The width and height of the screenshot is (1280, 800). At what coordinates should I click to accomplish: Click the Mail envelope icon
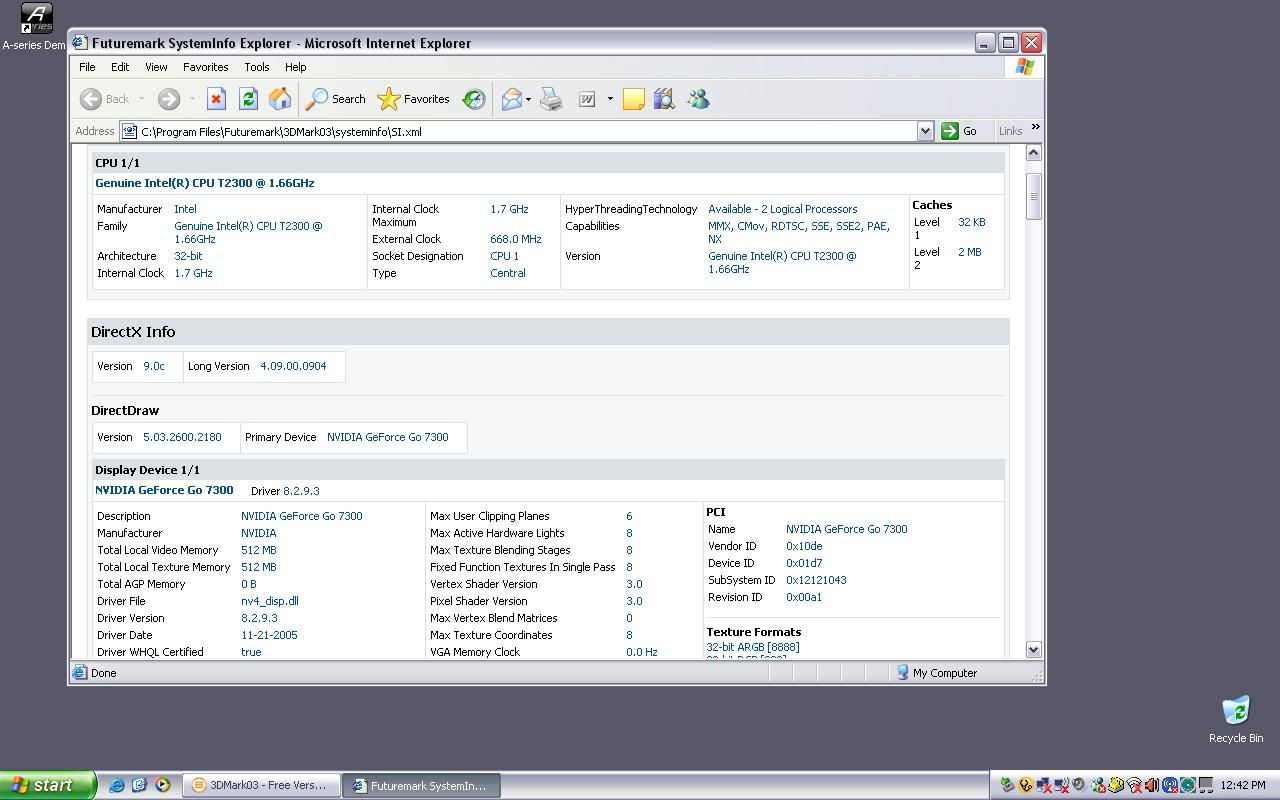coord(511,99)
